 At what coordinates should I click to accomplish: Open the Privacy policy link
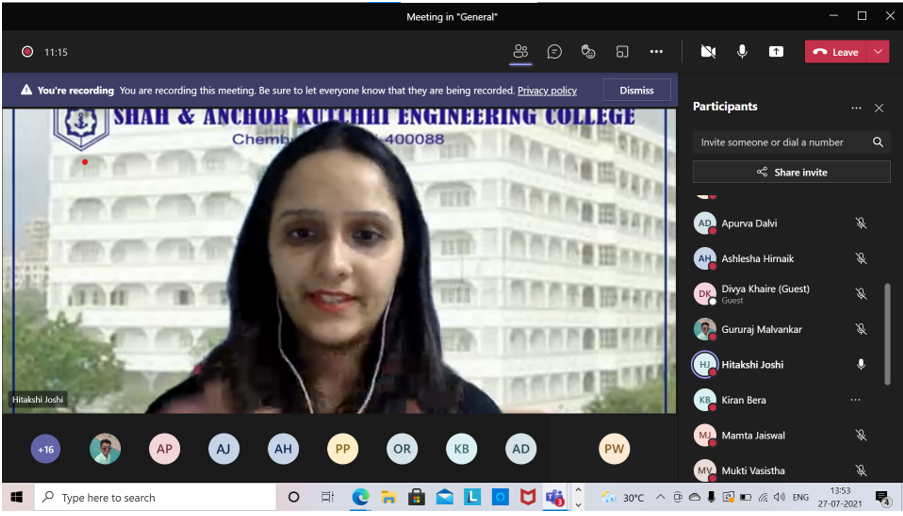547,91
